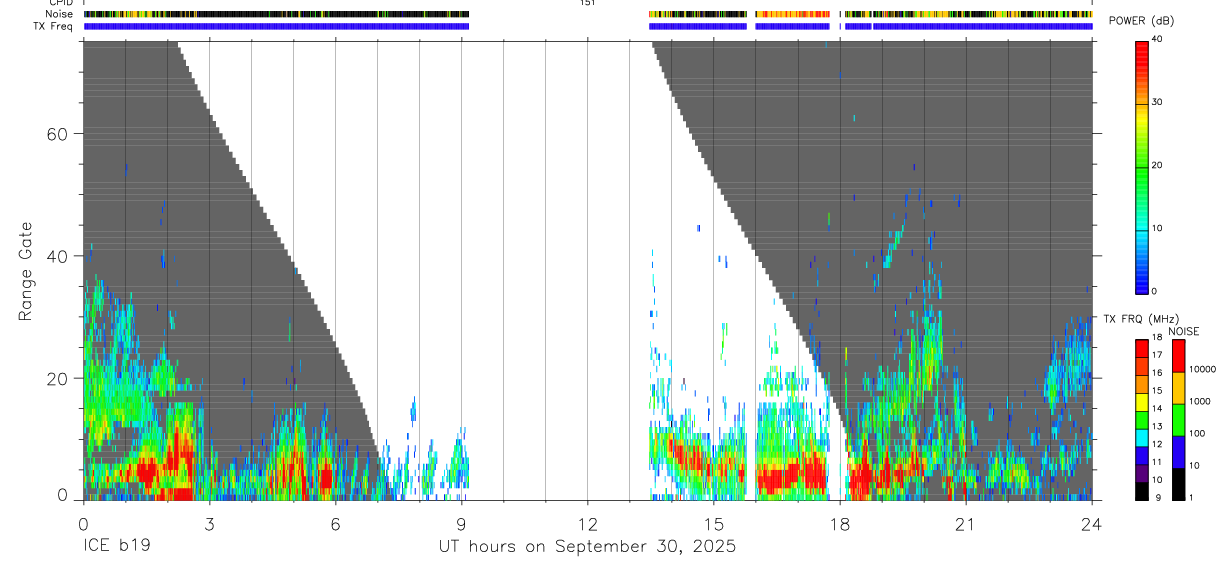Click the 21 tick on the UT hours axis

pyautogui.click(x=965, y=524)
